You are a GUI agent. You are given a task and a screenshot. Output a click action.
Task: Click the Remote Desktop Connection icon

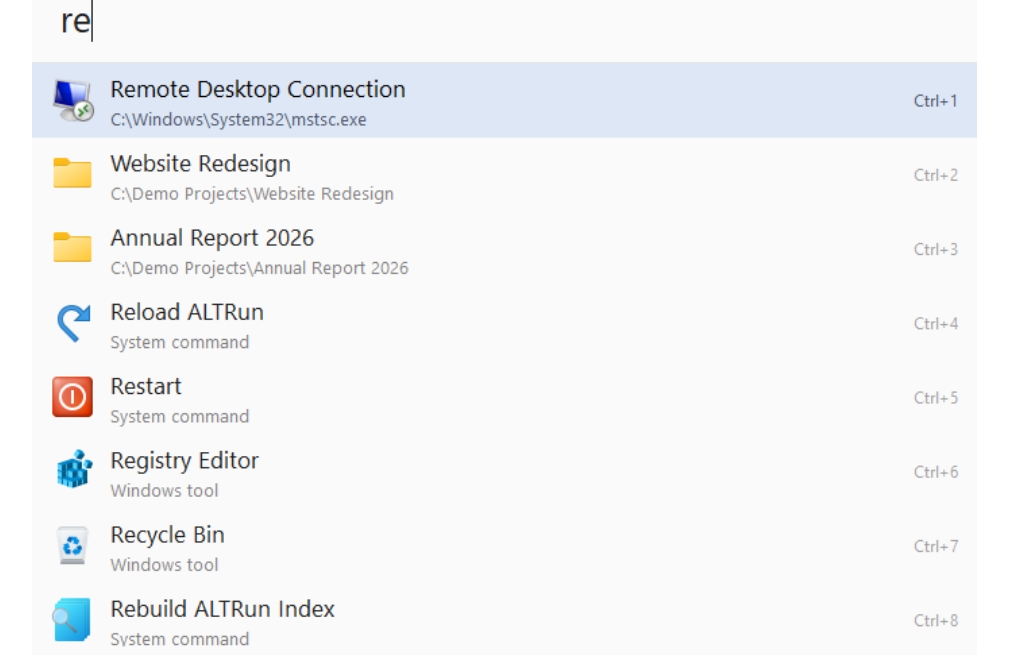pos(72,100)
